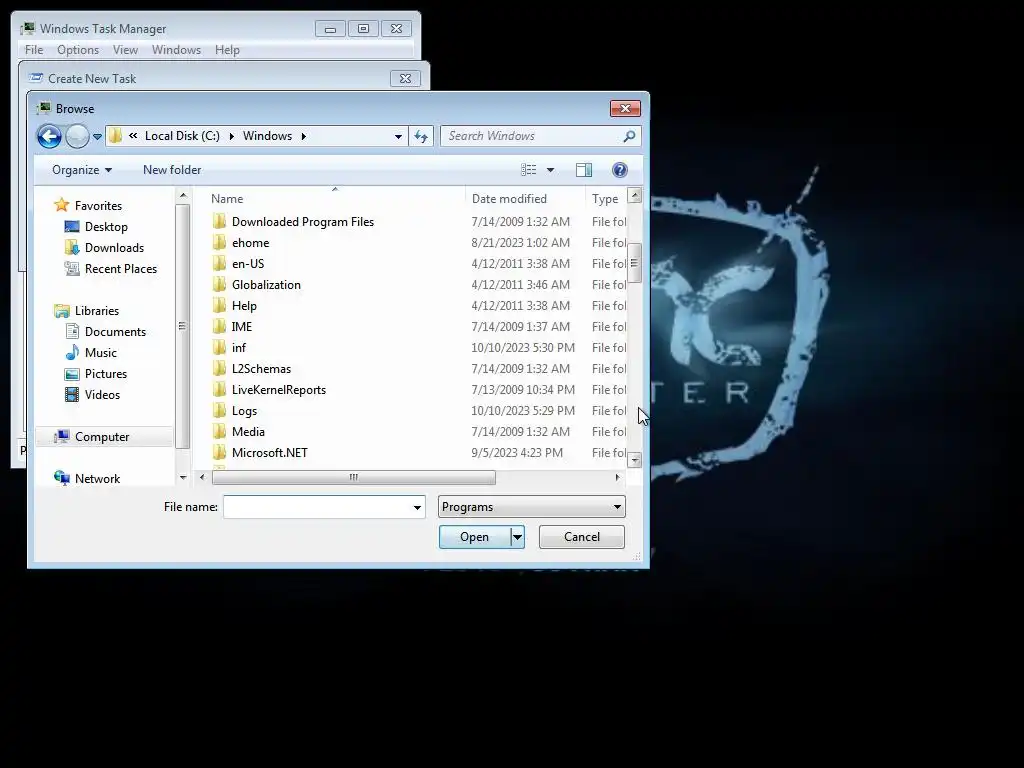Open the Help question mark icon
Screen dimensions: 1024x768
coord(620,170)
